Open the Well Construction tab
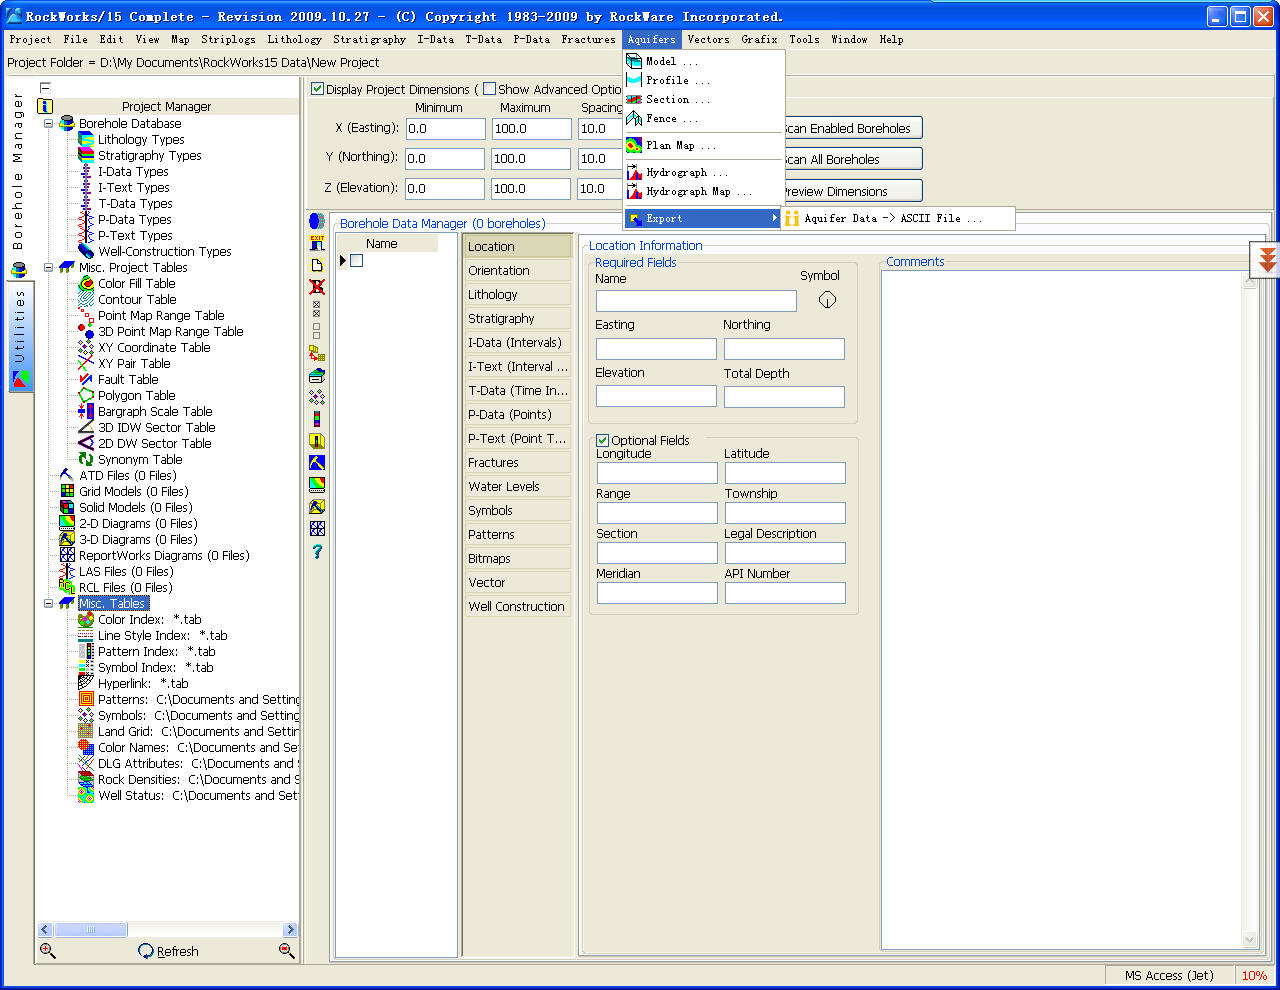This screenshot has width=1280, height=990. pos(517,606)
